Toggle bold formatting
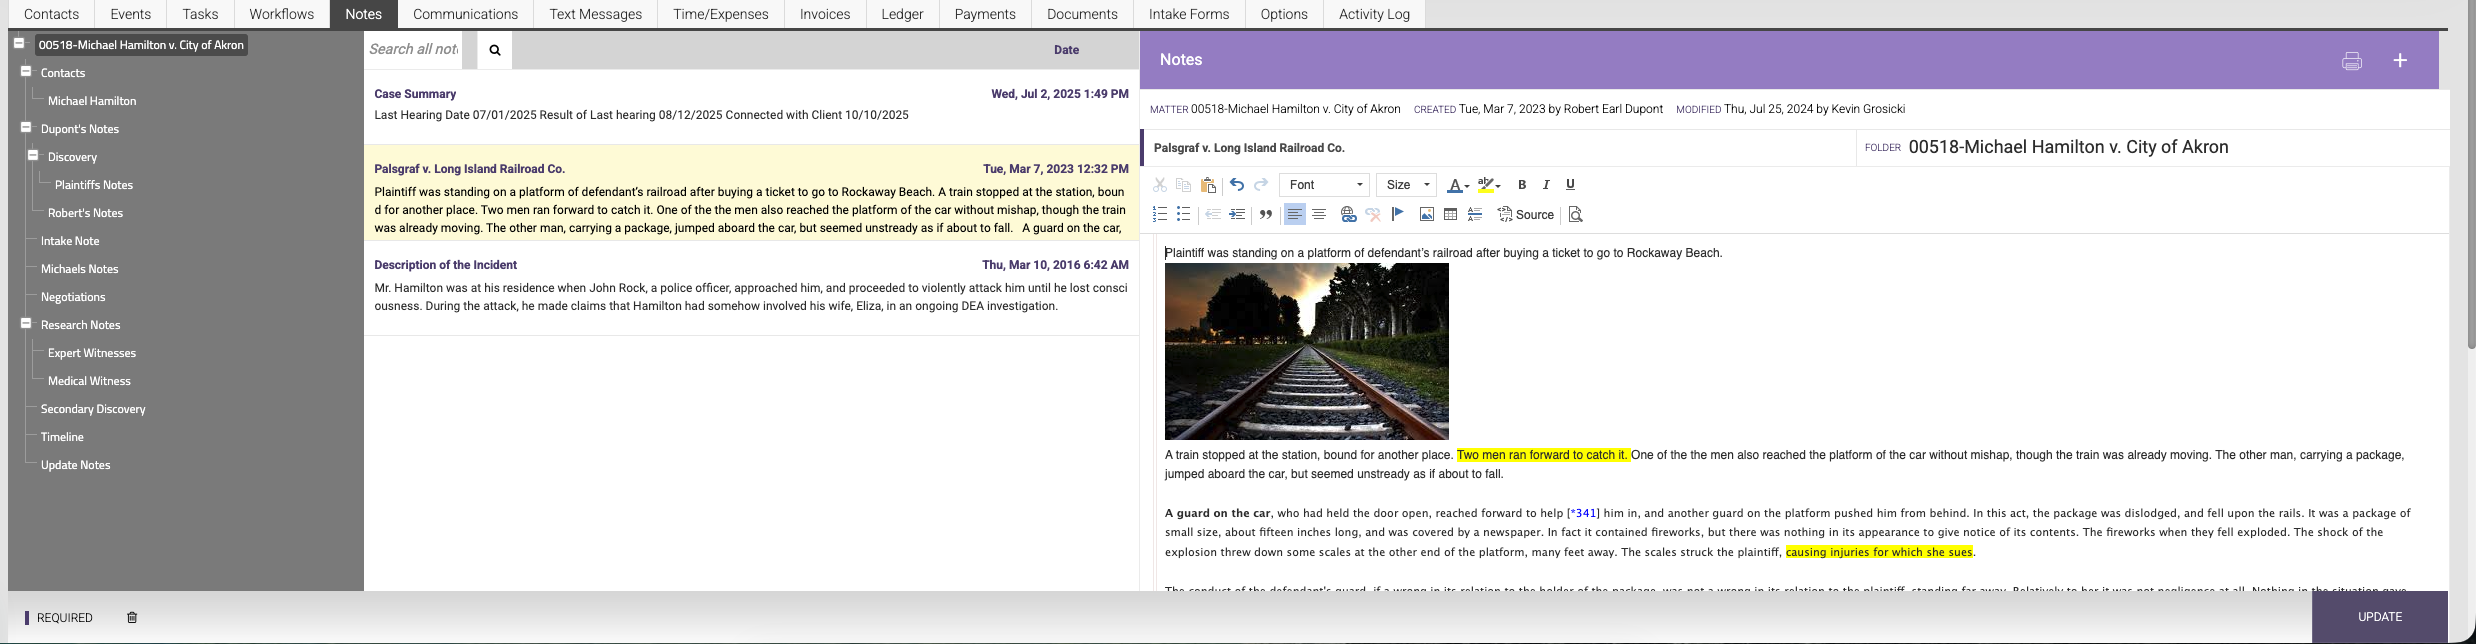Screen dimensions: 2476x644 [1522, 185]
